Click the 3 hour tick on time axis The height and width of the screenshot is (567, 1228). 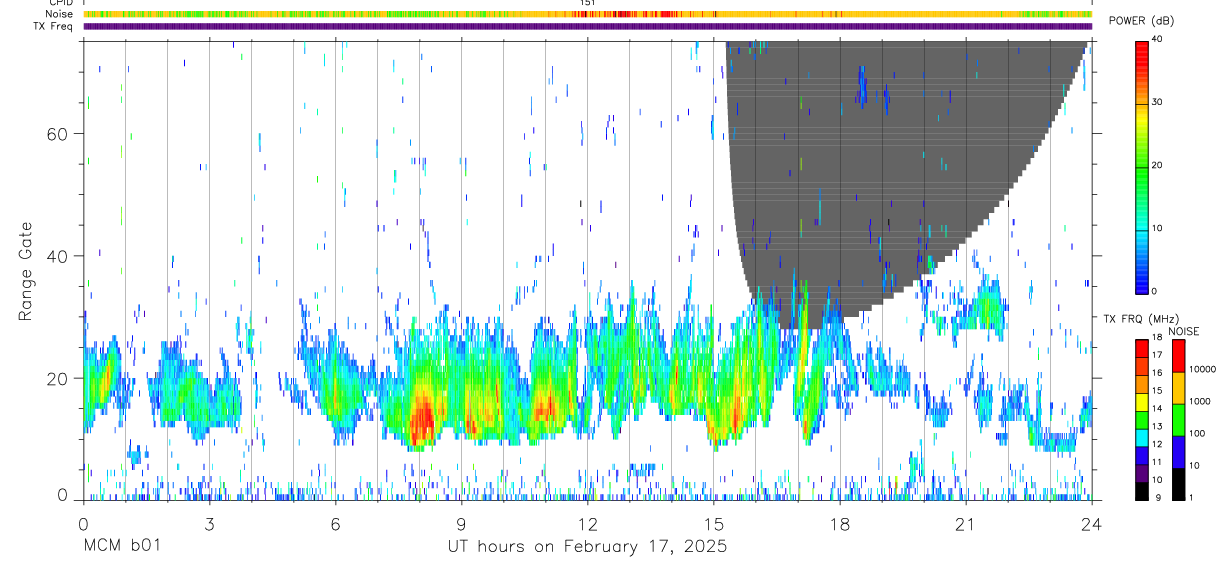(209, 523)
